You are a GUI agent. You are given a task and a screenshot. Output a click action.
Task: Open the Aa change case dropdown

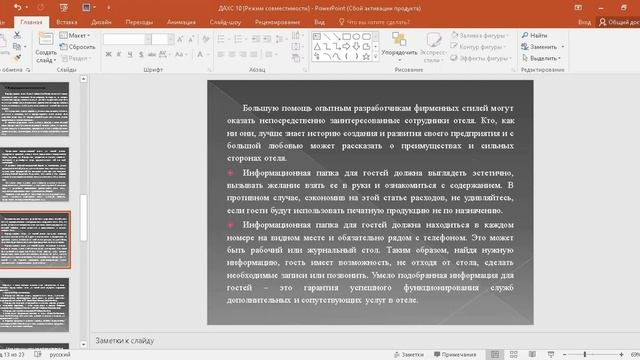click(x=180, y=54)
